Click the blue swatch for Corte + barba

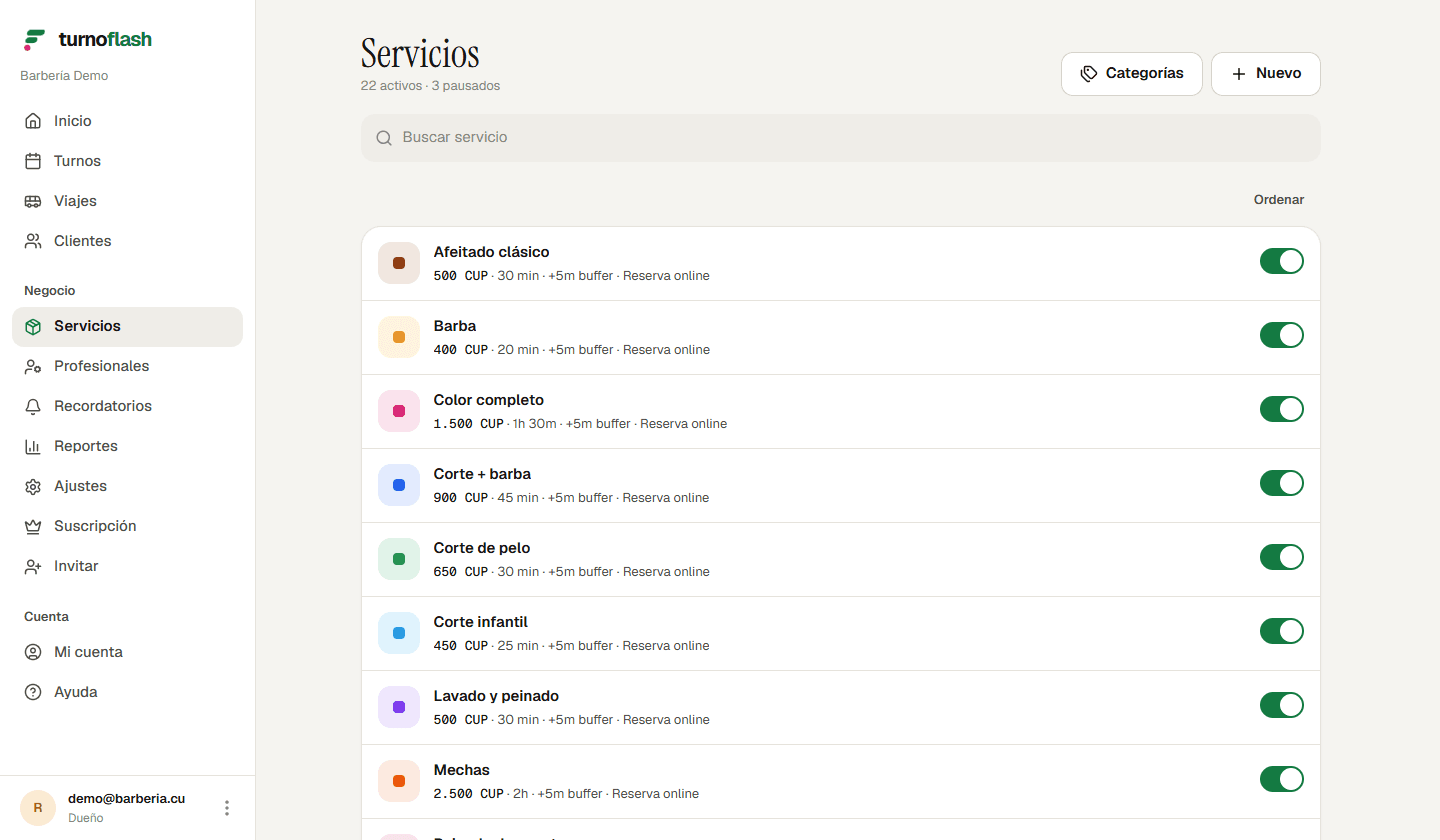(399, 485)
